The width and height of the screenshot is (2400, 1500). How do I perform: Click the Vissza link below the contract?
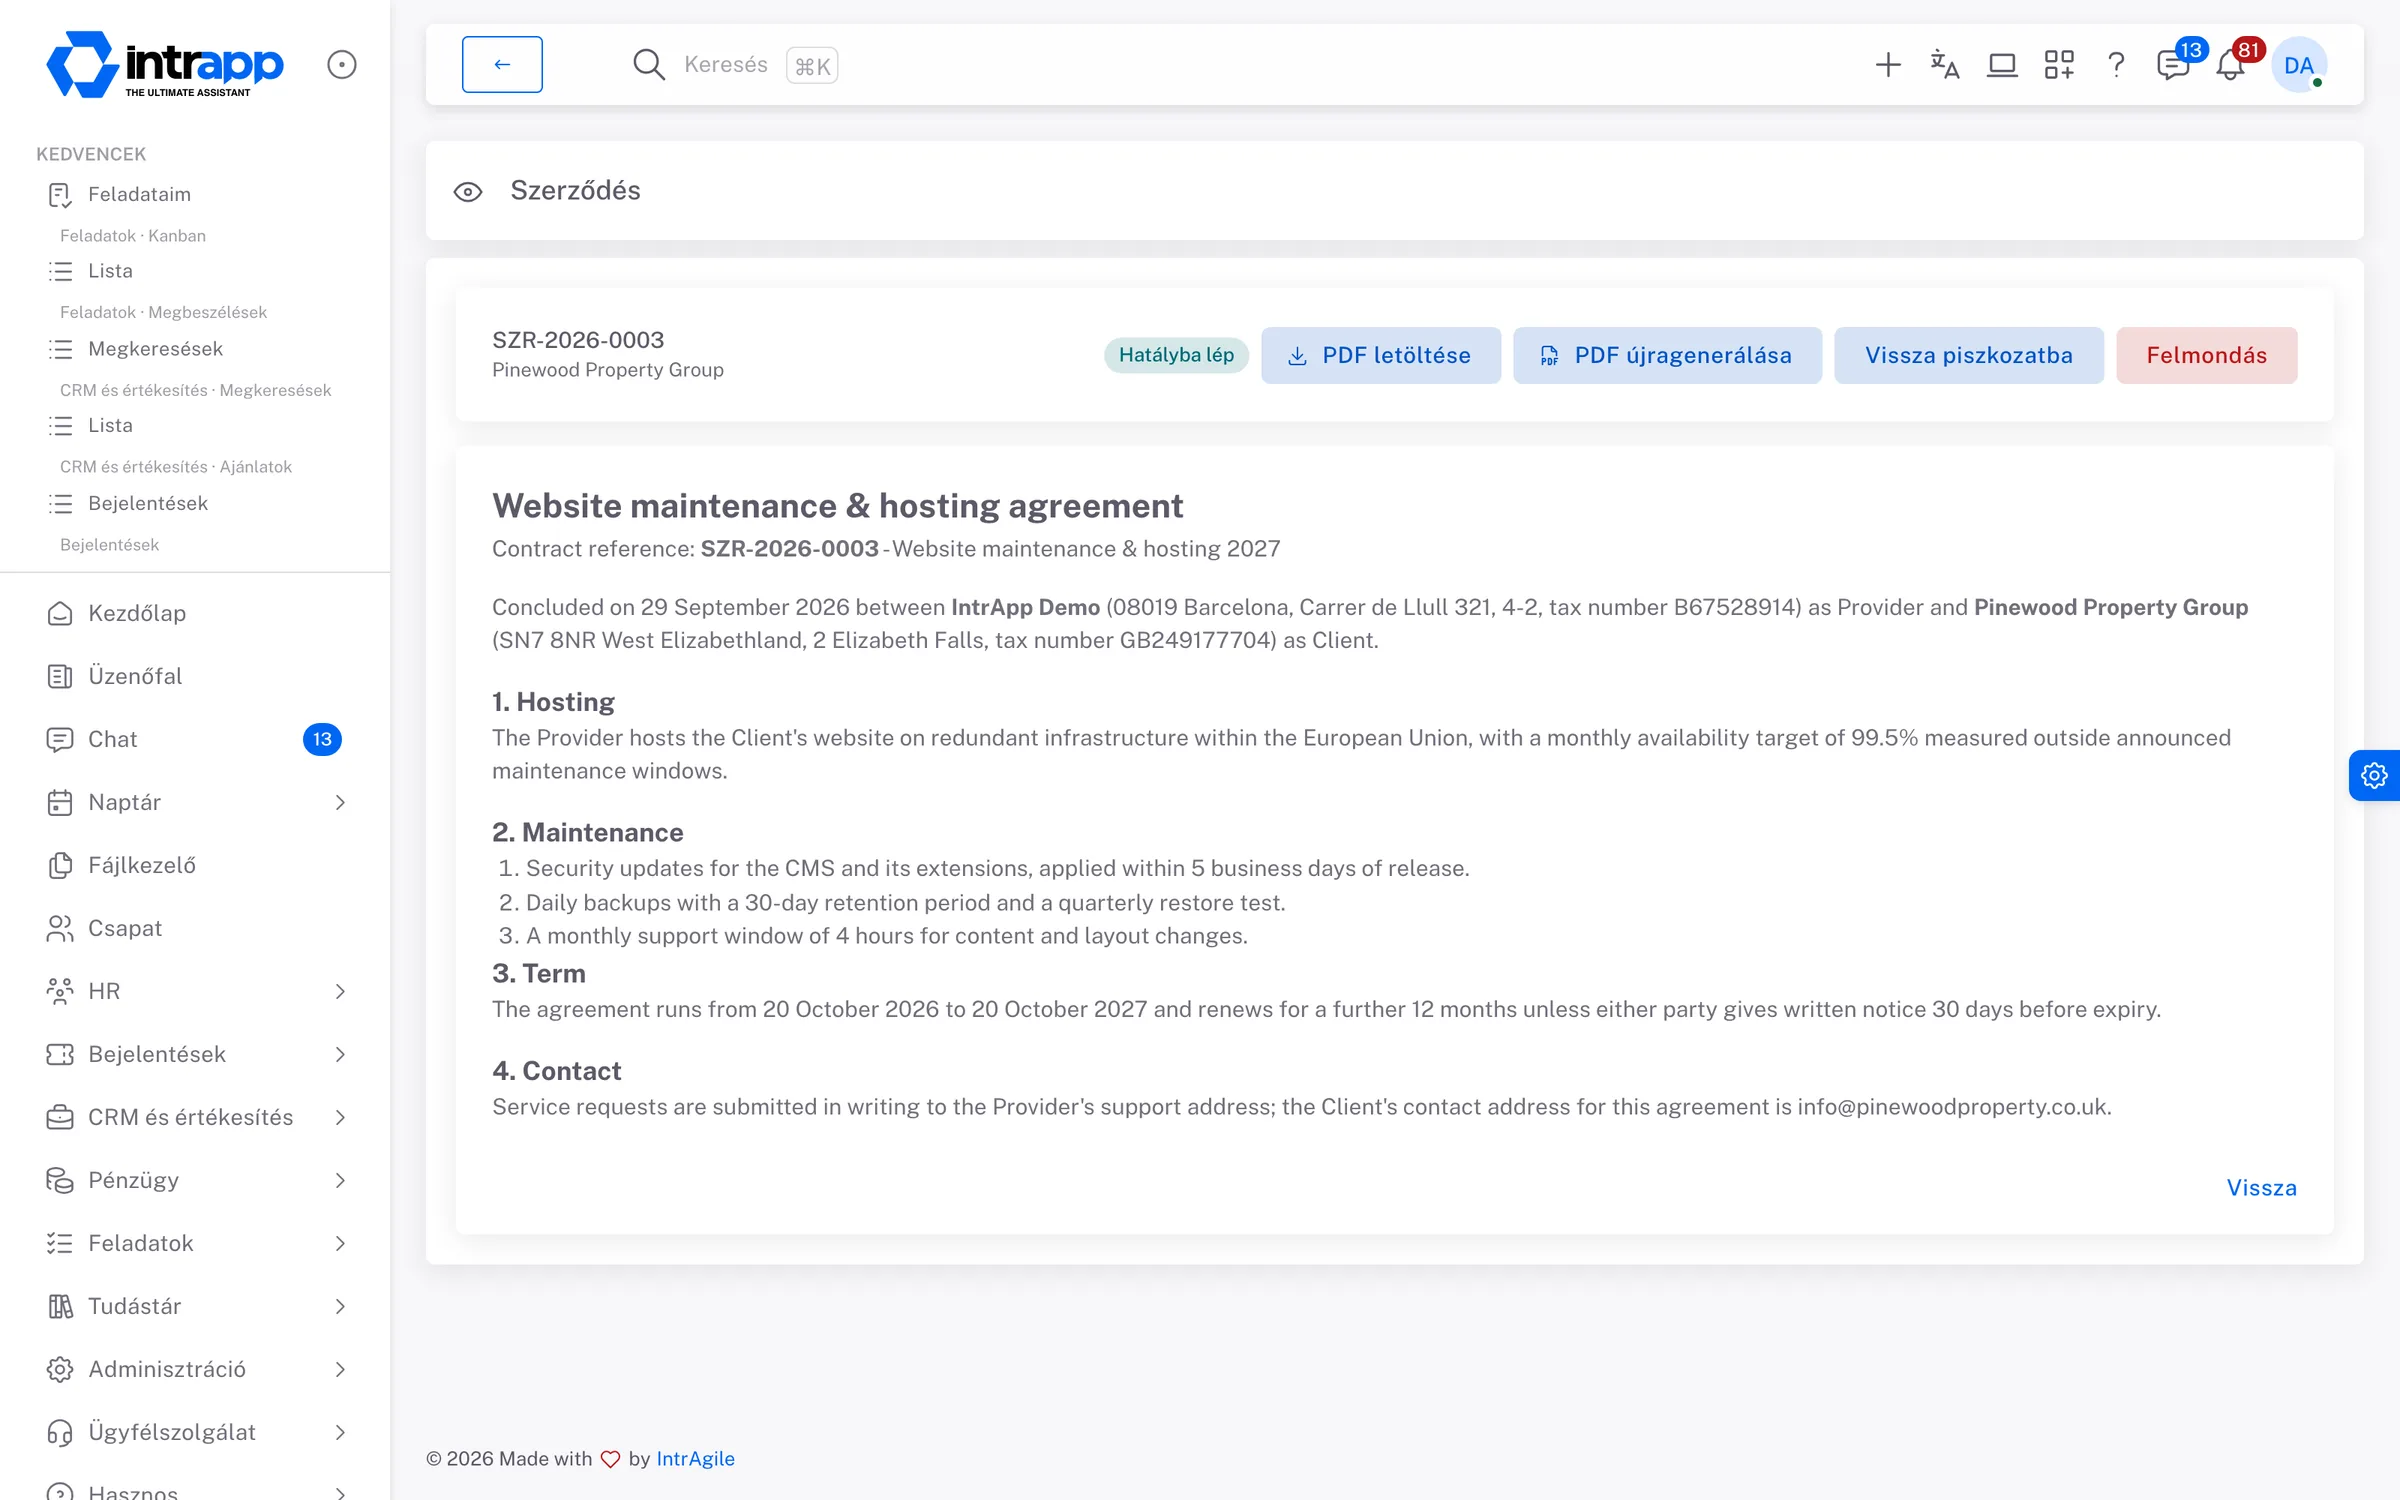coord(2261,1187)
